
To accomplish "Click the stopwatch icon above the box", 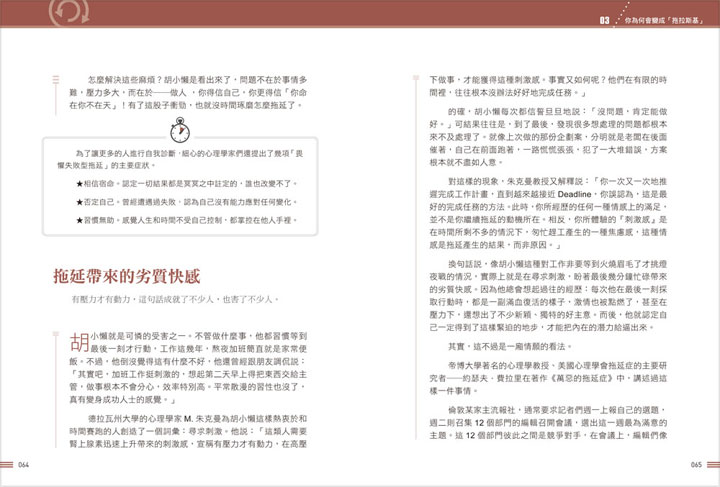I will coord(180,130).
